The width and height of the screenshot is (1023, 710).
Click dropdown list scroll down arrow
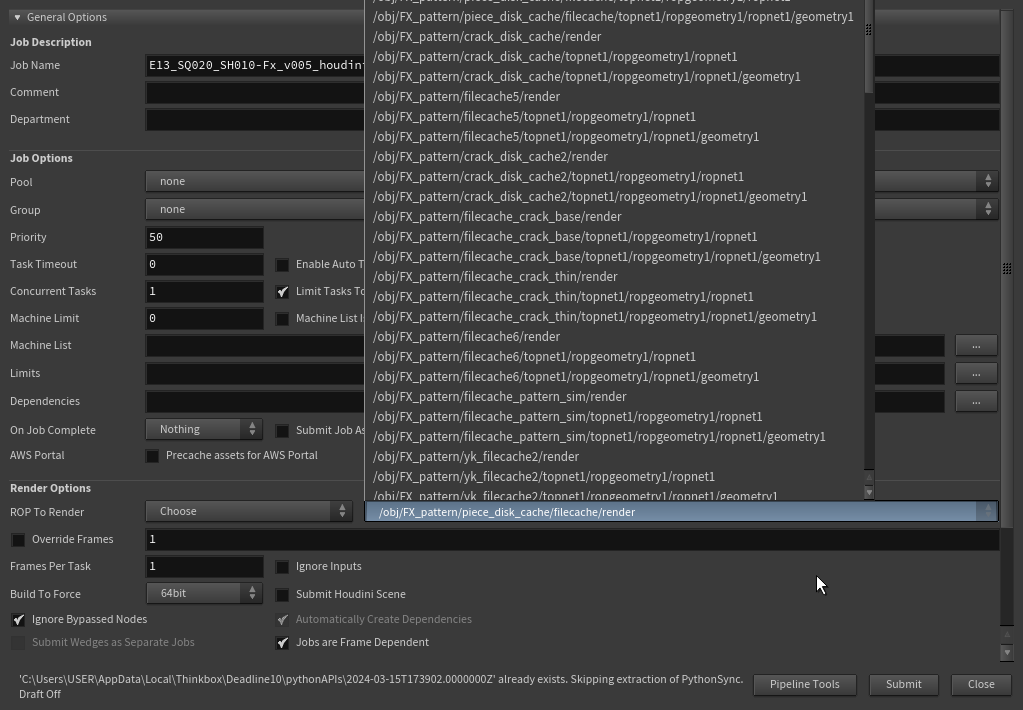click(x=868, y=493)
